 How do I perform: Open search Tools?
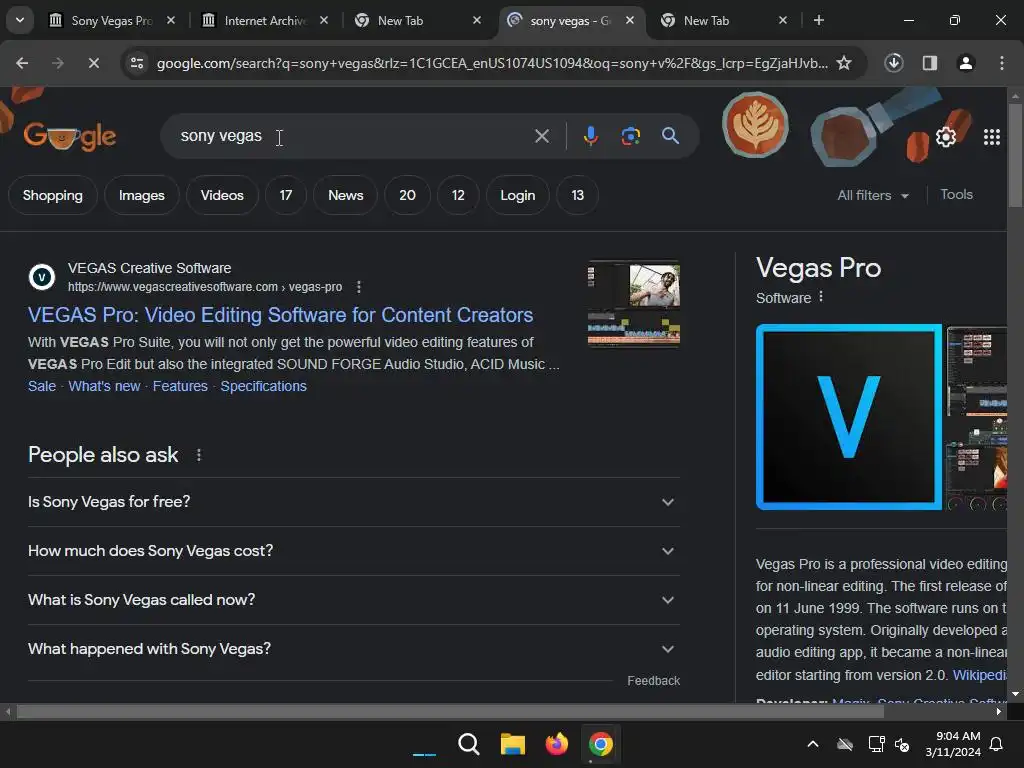coord(956,194)
